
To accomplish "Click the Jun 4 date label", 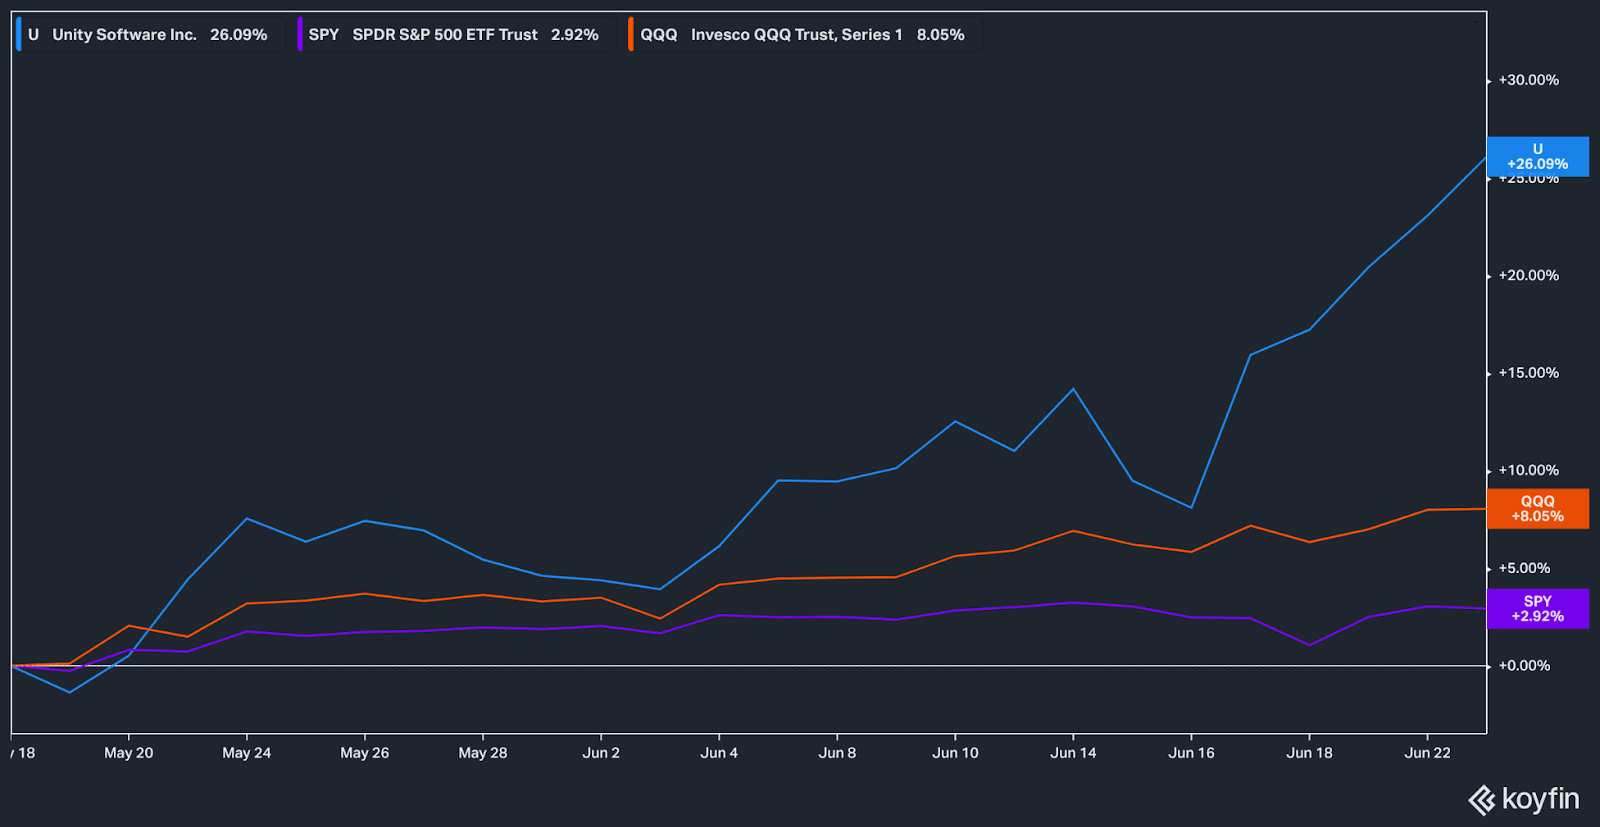I will 719,753.
